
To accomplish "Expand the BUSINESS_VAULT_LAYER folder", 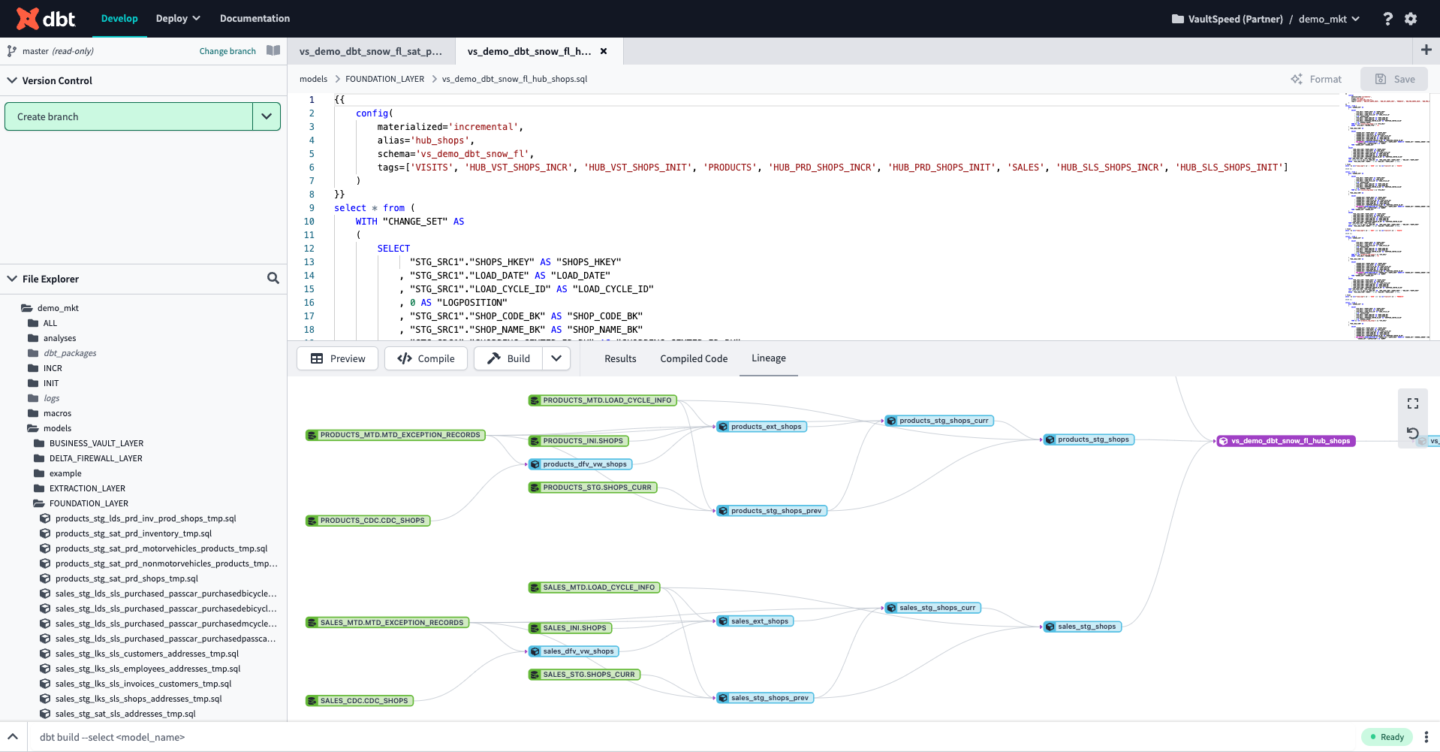I will tap(96, 443).
